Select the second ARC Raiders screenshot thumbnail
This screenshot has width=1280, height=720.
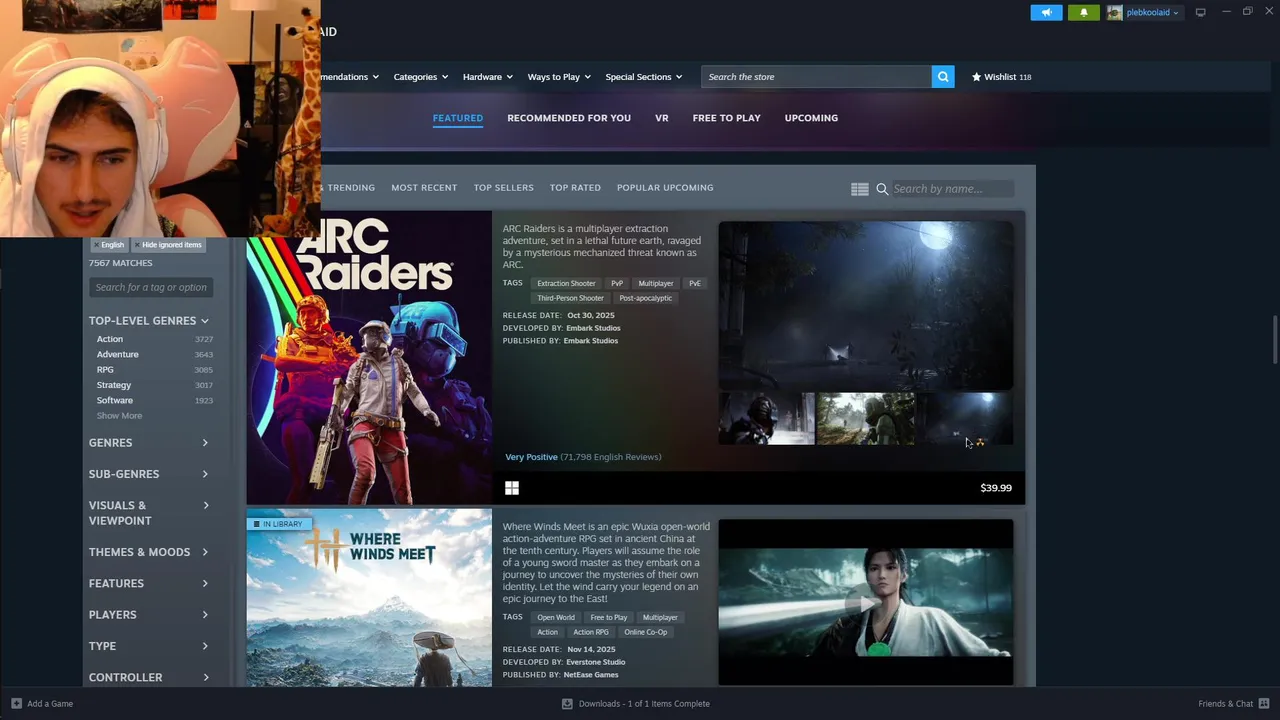(866, 418)
